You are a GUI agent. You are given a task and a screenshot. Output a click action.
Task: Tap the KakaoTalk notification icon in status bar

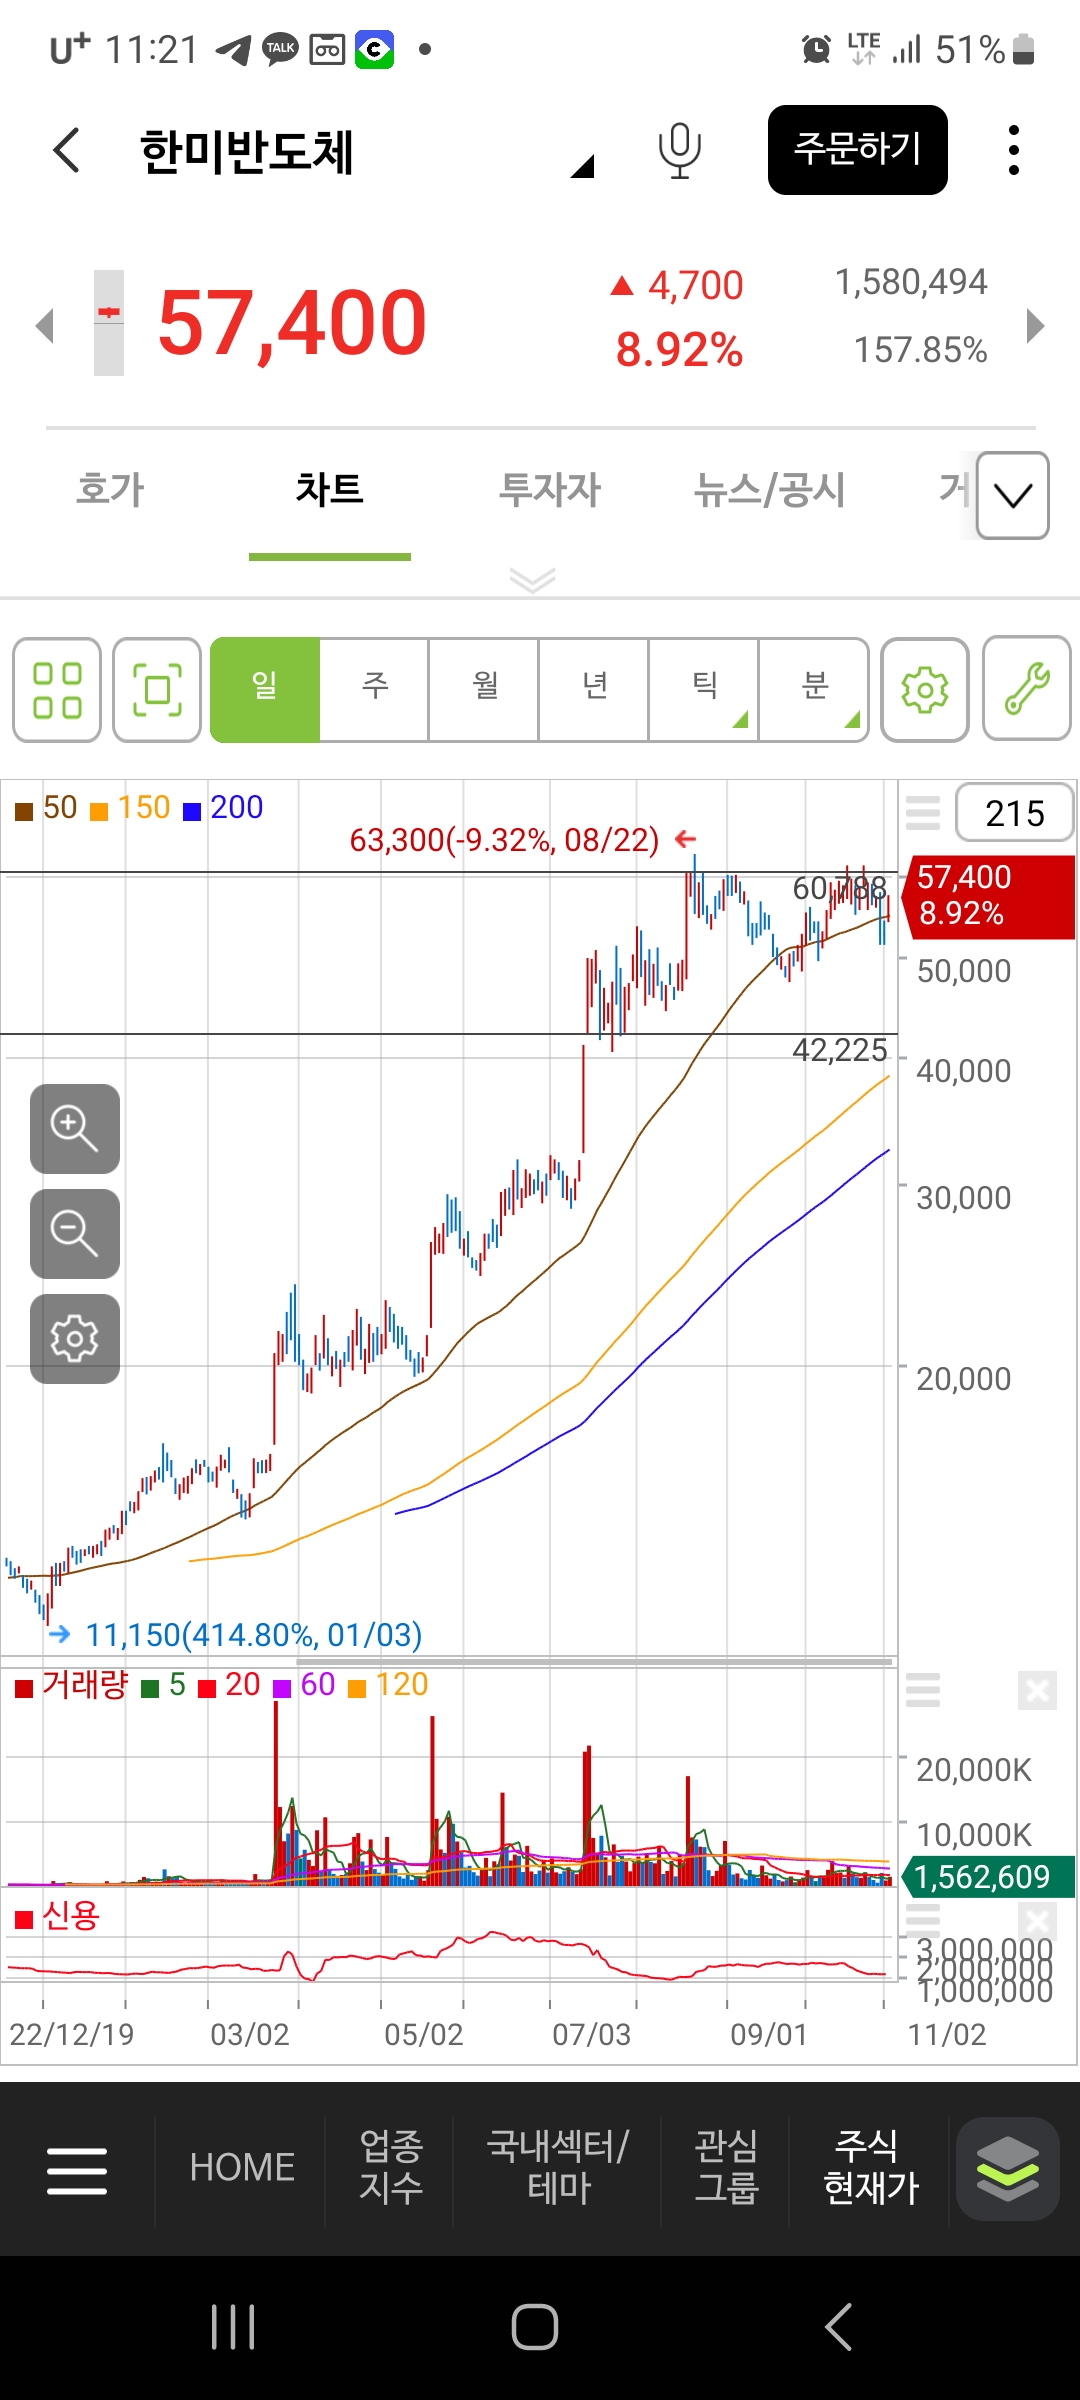[x=280, y=49]
